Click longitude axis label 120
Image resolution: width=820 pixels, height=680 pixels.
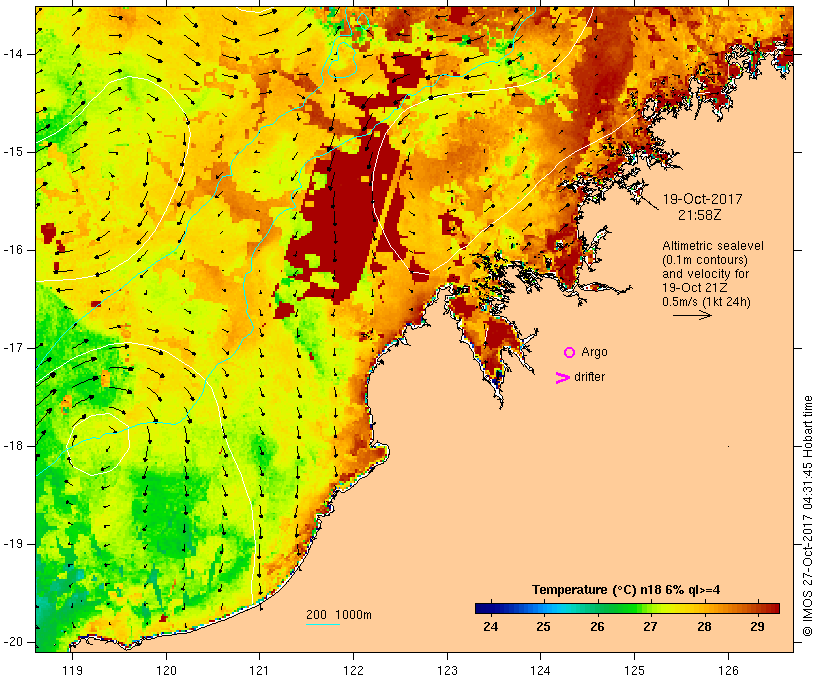point(166,671)
